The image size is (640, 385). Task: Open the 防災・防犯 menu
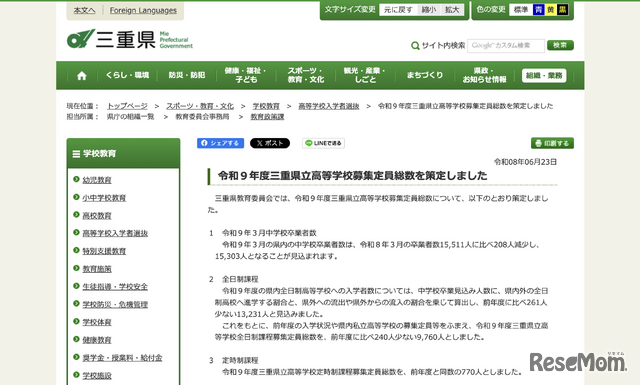point(187,75)
